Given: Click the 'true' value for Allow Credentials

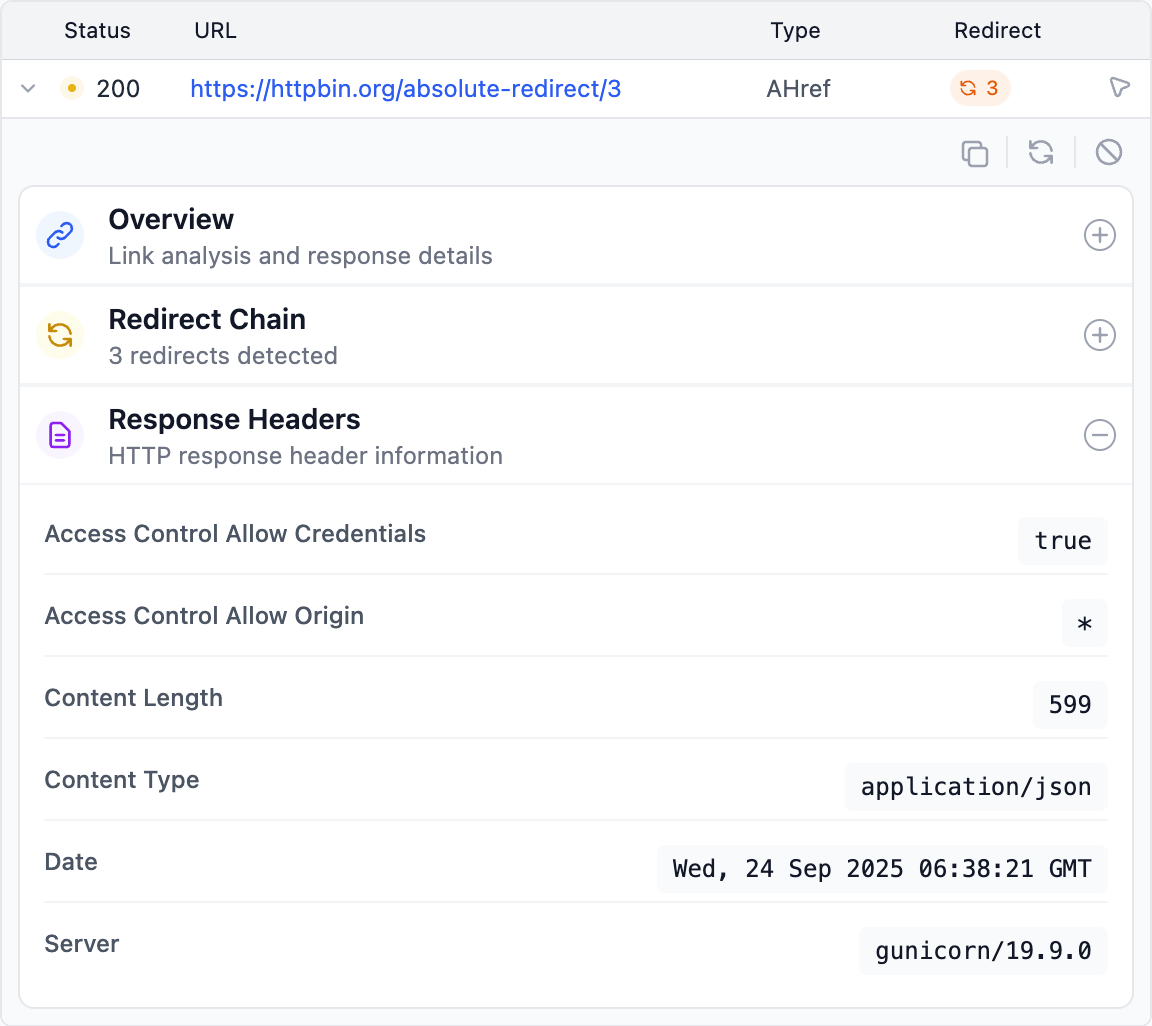Looking at the screenshot, I should 1062,541.
